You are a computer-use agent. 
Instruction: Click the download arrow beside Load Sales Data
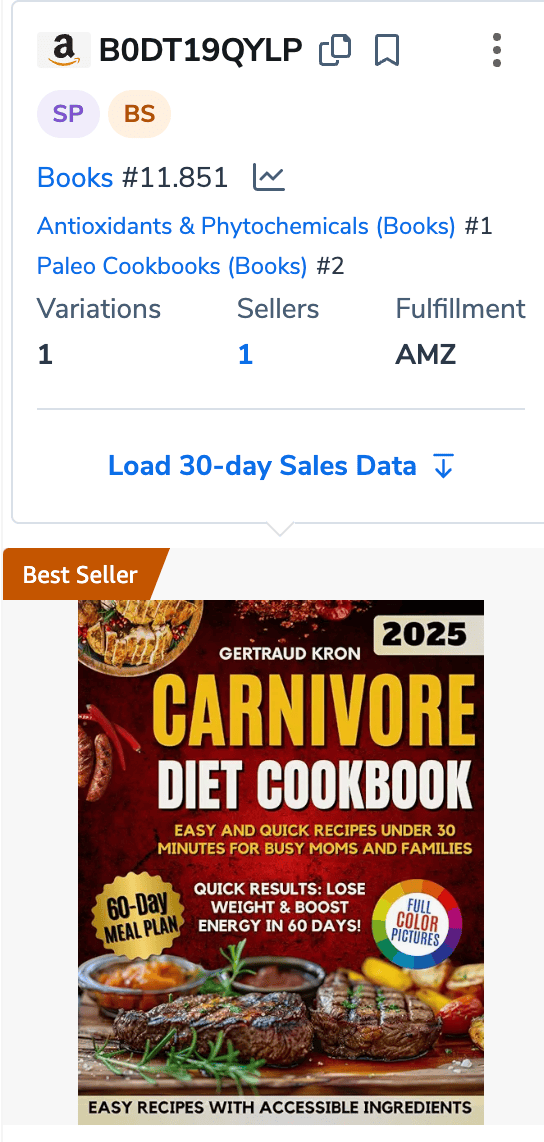click(x=444, y=465)
